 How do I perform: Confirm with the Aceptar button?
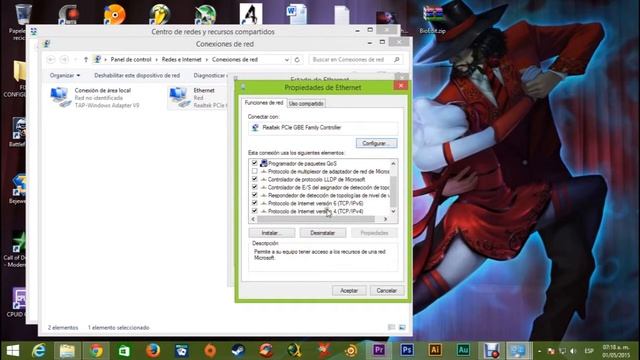point(349,291)
